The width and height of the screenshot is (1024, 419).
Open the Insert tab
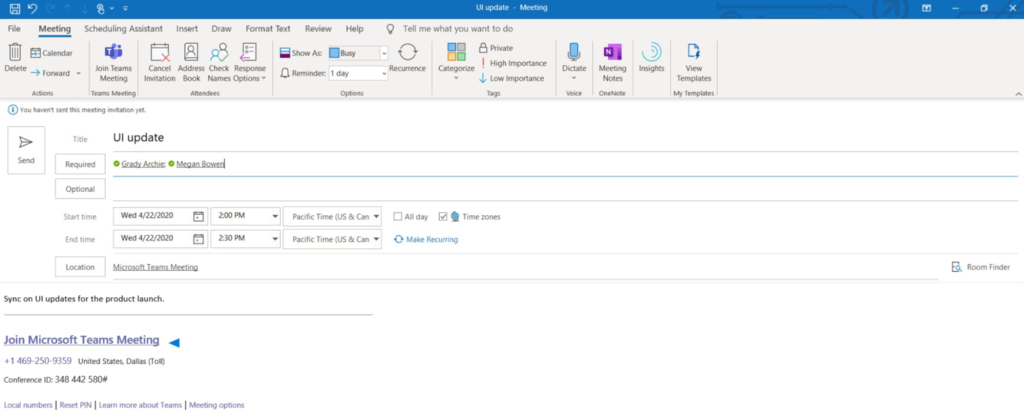tap(187, 29)
